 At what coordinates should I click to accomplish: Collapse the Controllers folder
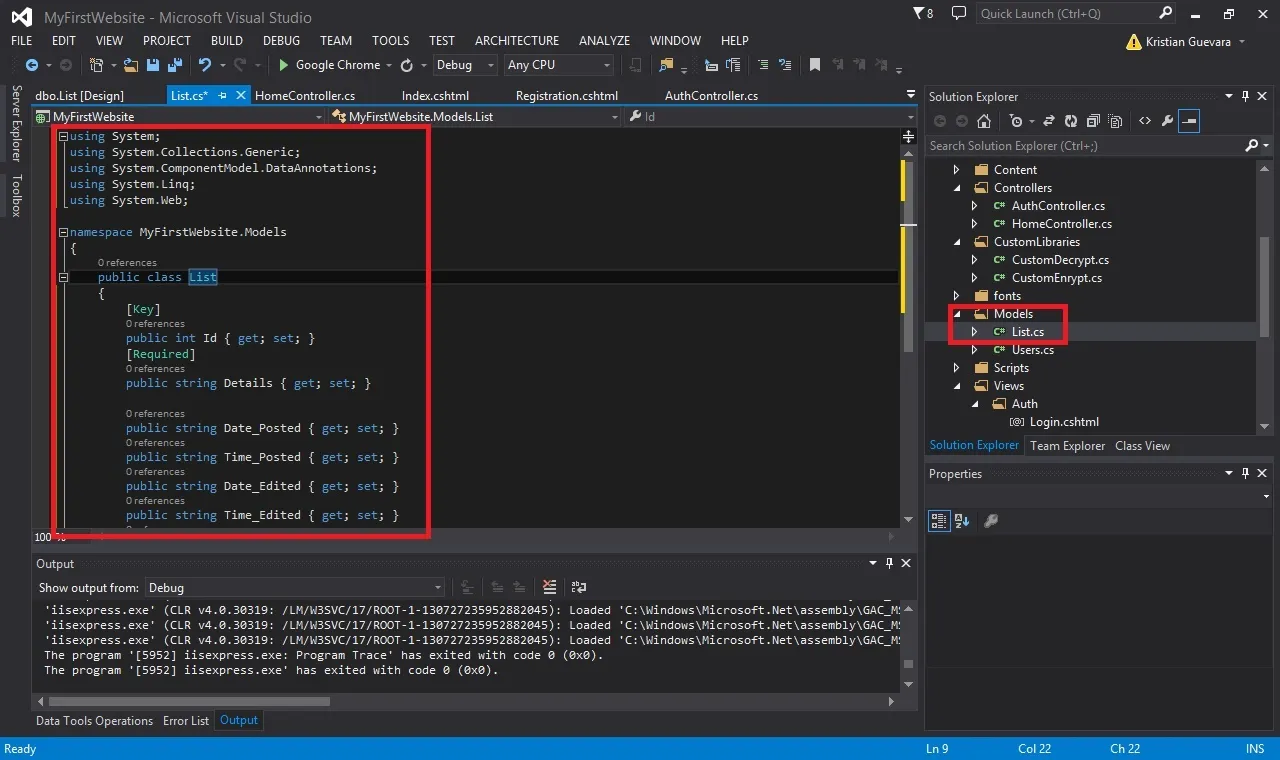956,188
